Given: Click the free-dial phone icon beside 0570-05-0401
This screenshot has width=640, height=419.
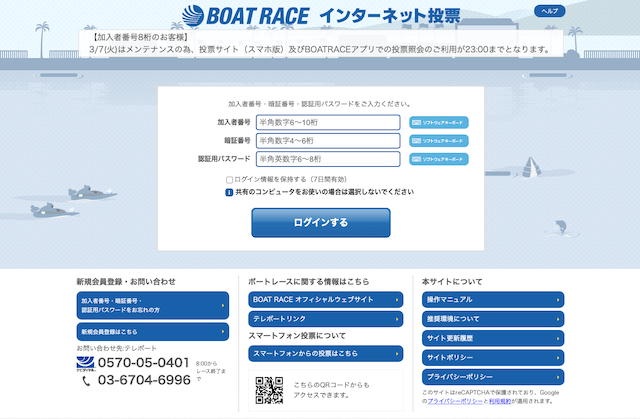Looking at the screenshot, I should point(86,362).
